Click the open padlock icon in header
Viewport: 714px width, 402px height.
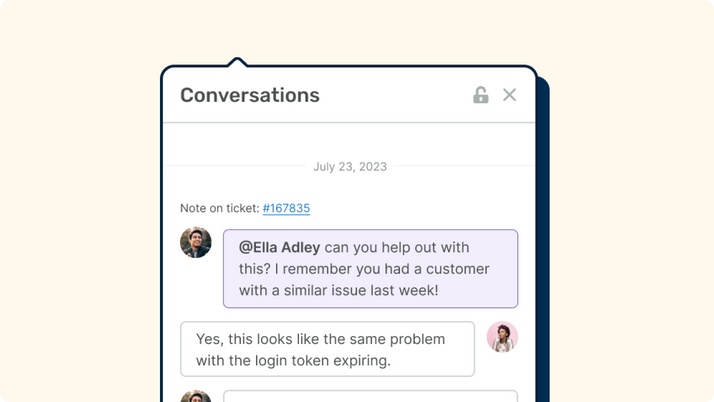(480, 95)
